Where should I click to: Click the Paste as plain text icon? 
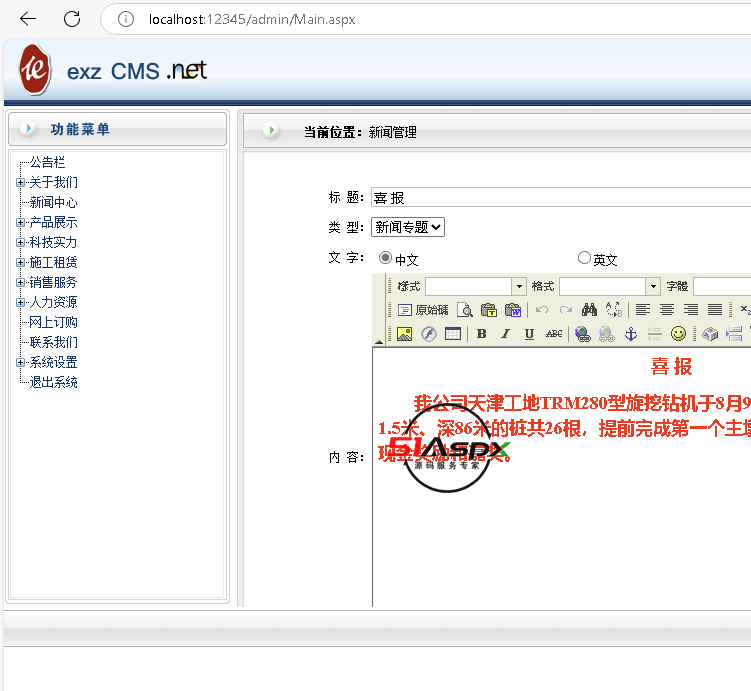click(489, 310)
